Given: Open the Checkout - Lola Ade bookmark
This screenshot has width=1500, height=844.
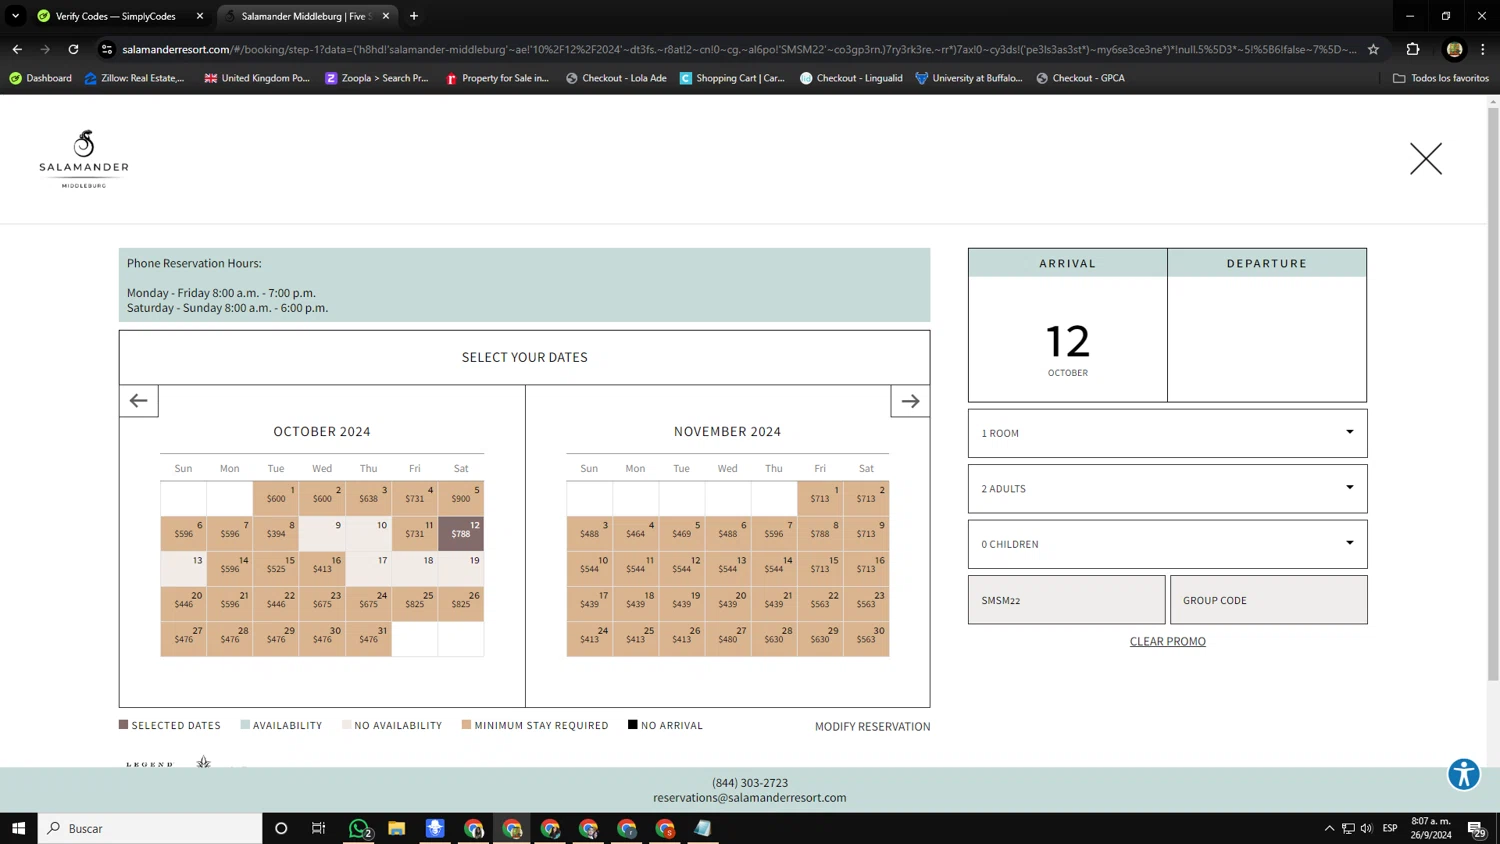Looking at the screenshot, I should pos(616,78).
